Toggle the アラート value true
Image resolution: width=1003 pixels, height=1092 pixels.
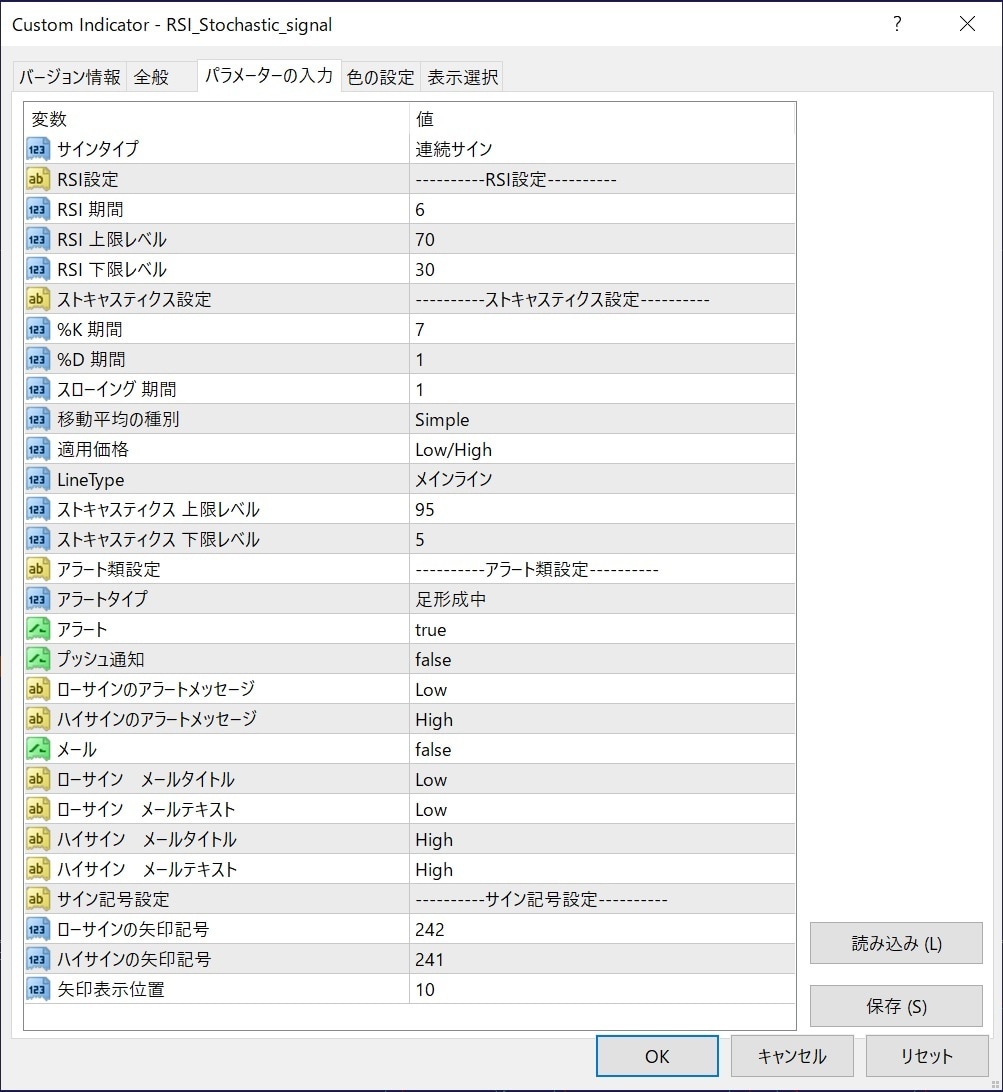[x=602, y=630]
